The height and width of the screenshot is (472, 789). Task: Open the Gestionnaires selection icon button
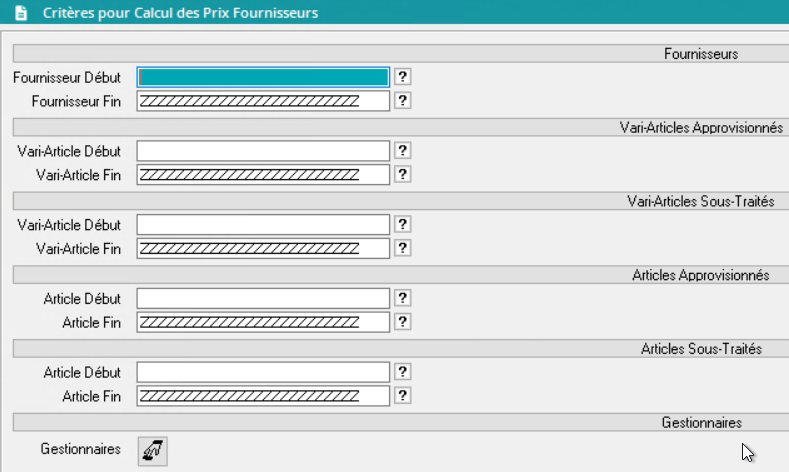(153, 450)
